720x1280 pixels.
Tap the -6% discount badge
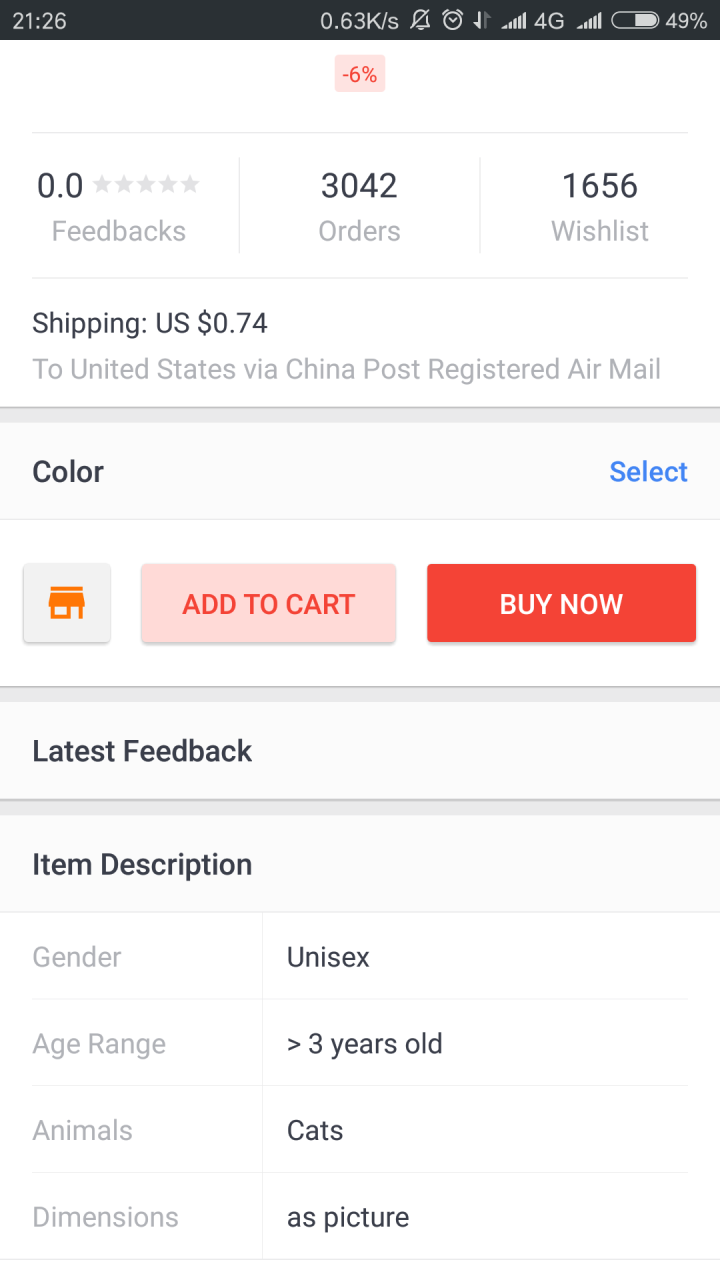click(x=359, y=74)
